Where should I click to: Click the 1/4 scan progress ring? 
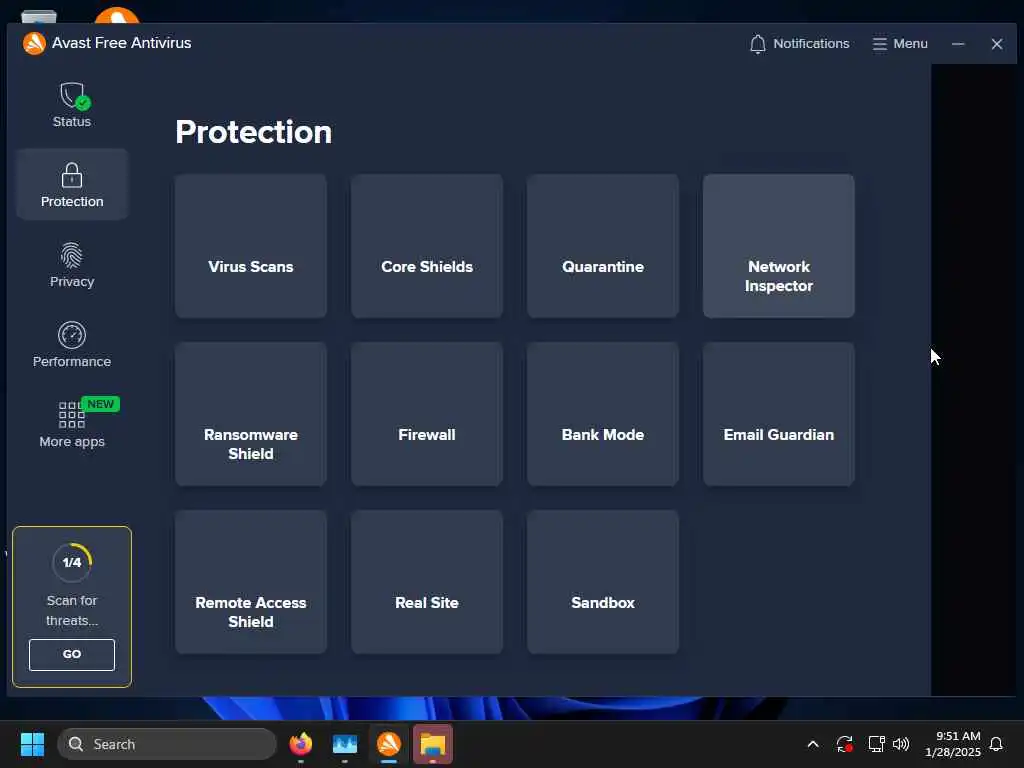tap(72, 562)
